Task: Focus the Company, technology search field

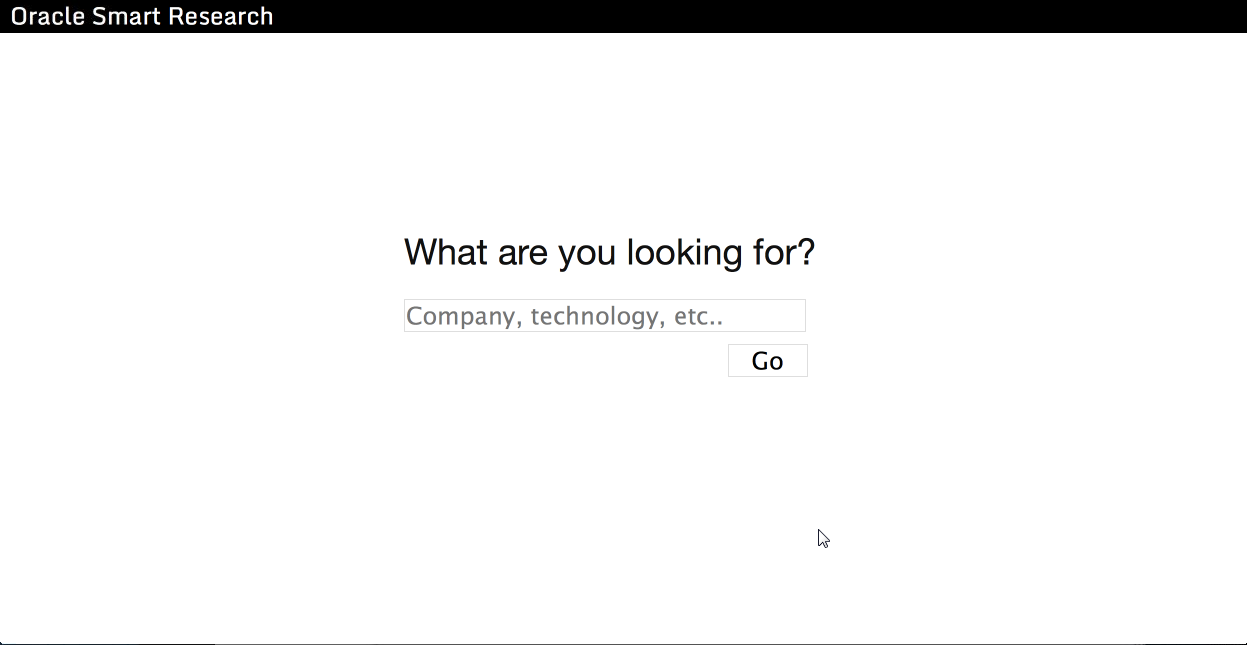Action: (x=604, y=316)
